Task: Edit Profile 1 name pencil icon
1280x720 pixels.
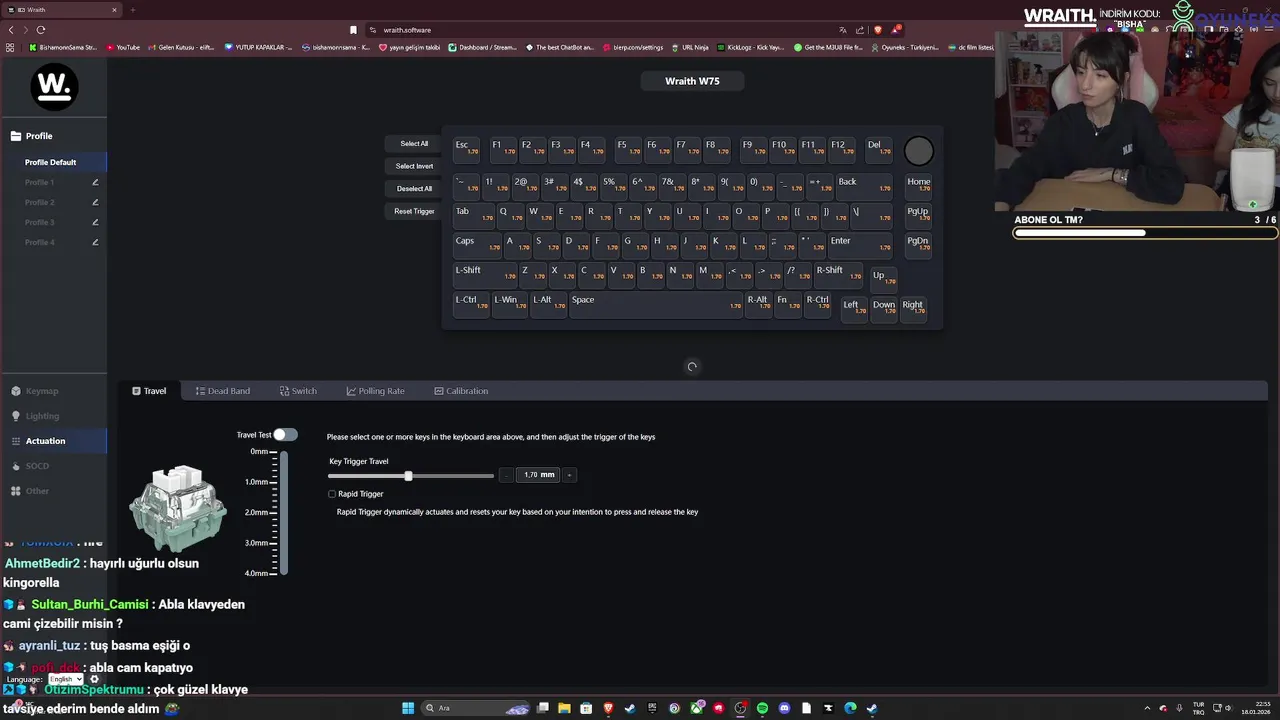Action: pos(95,182)
